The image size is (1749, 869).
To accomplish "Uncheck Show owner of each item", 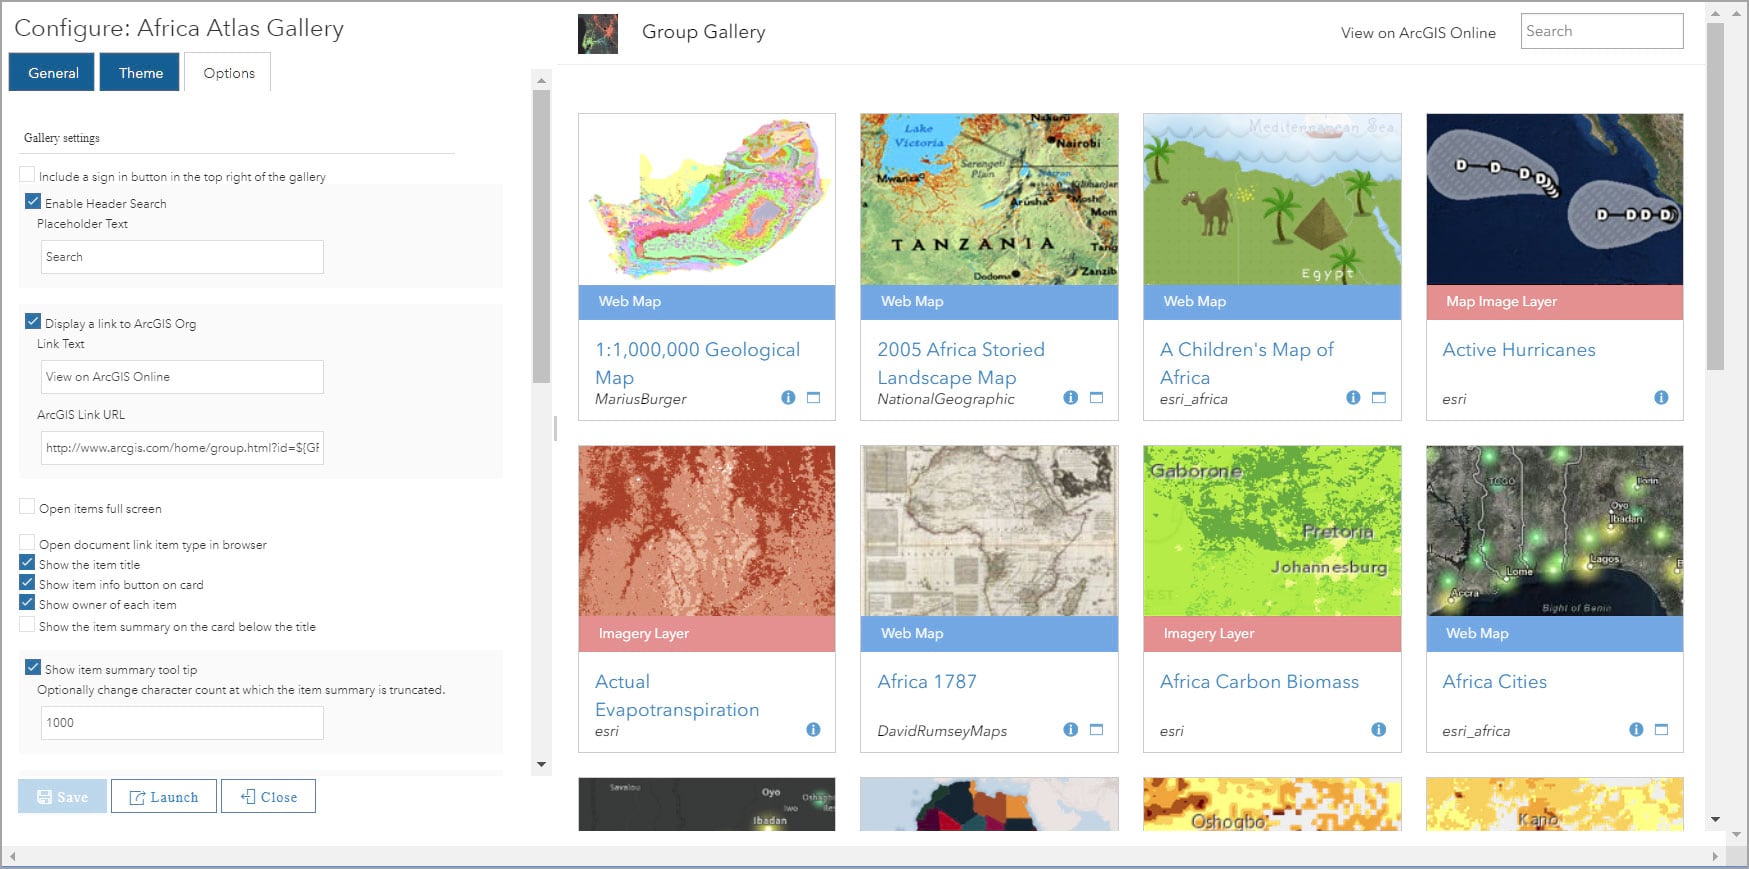I will pos(28,603).
